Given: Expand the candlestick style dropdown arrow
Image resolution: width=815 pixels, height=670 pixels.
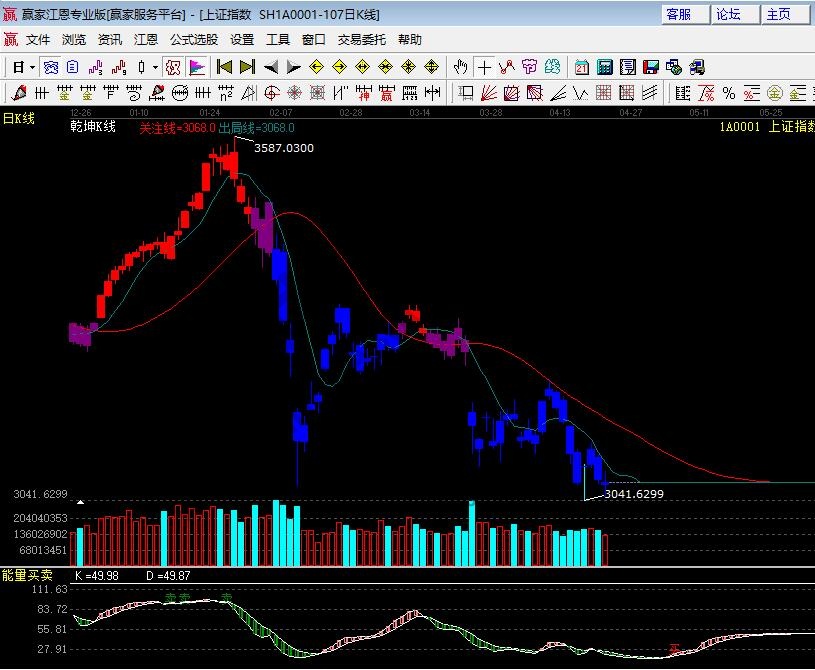Looking at the screenshot, I should (153, 67).
